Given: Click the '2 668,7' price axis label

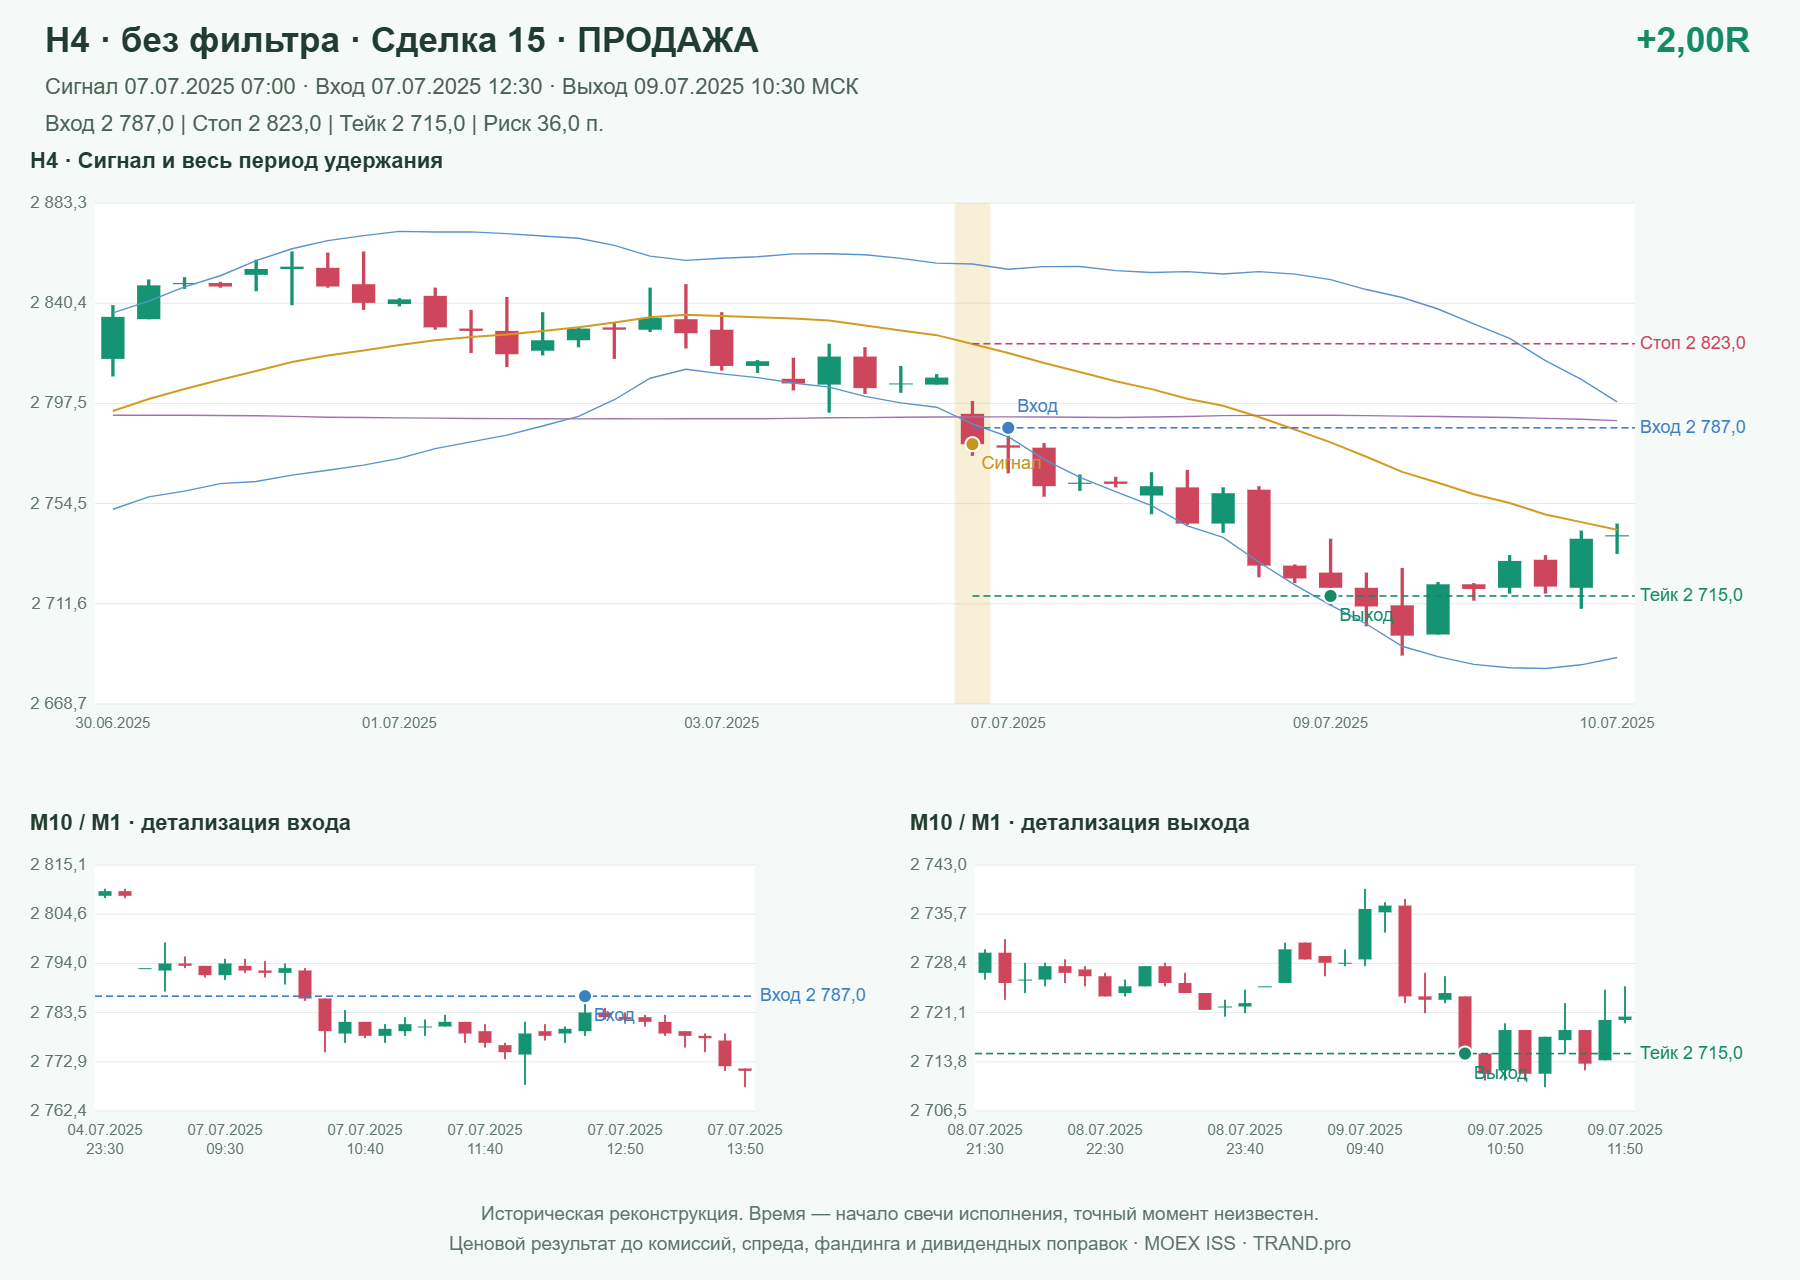Looking at the screenshot, I should [58, 703].
